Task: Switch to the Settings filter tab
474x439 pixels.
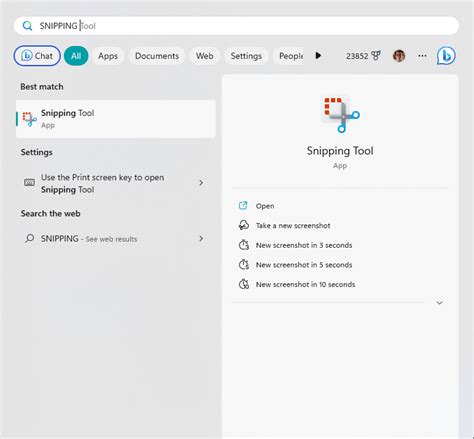Action: [x=246, y=56]
